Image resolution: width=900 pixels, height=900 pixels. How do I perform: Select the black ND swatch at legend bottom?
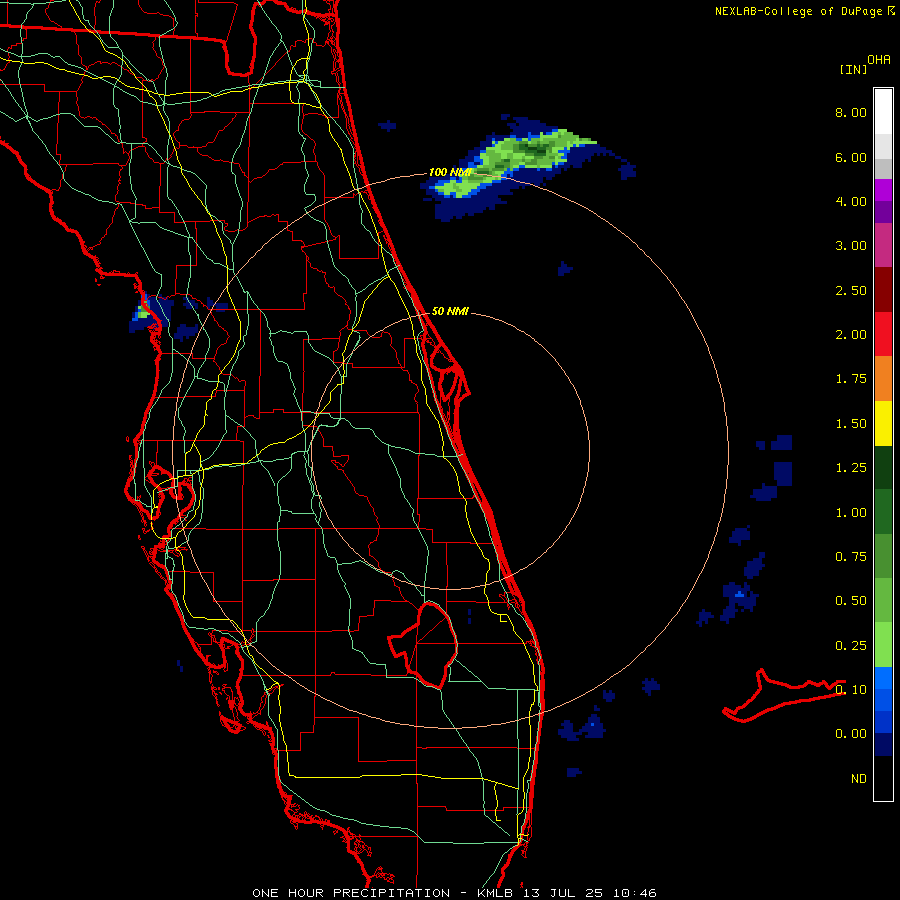[883, 778]
